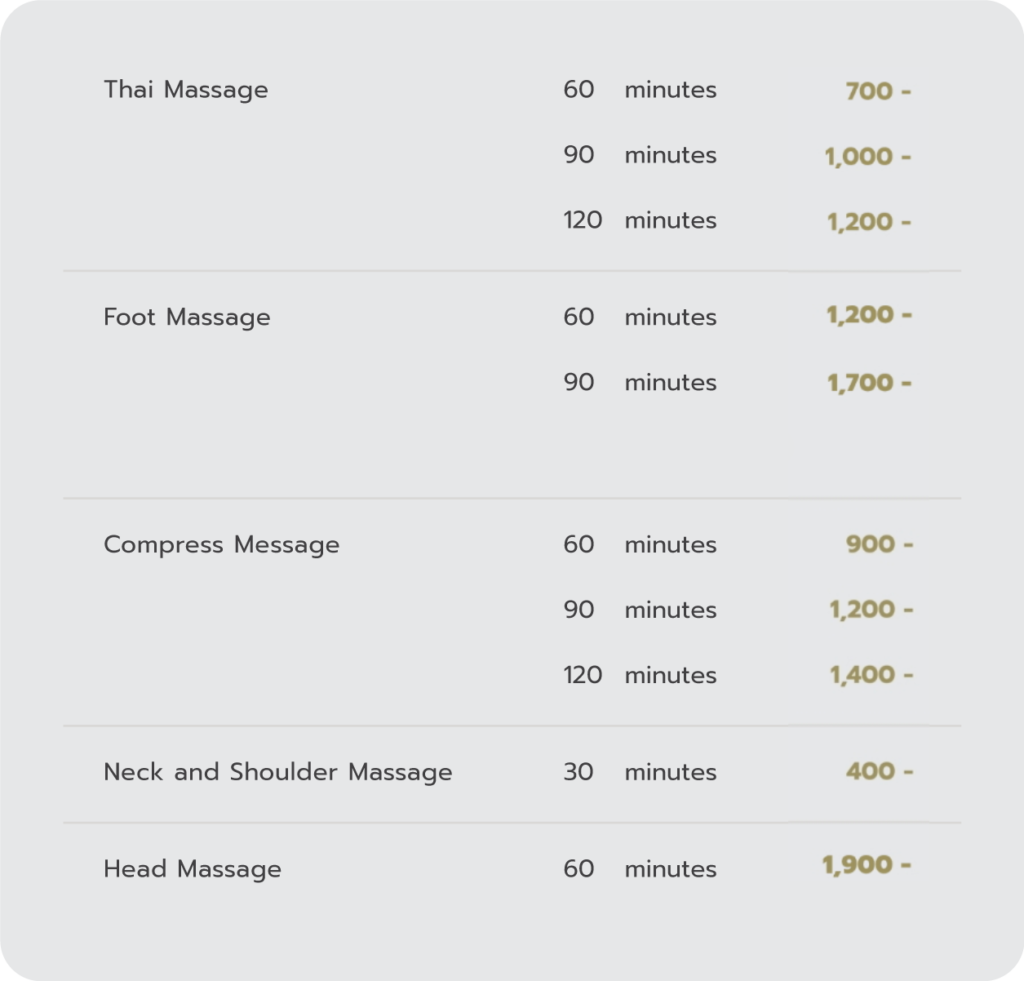Click Compress Message 1,400 price
Image resolution: width=1024 pixels, height=981 pixels.
(x=871, y=675)
